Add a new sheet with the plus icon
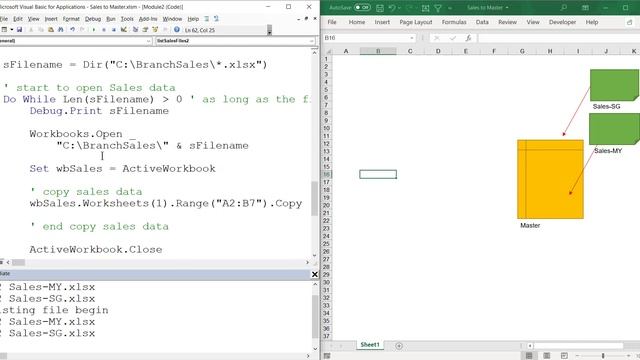This screenshot has height=360, width=640. click(x=399, y=346)
